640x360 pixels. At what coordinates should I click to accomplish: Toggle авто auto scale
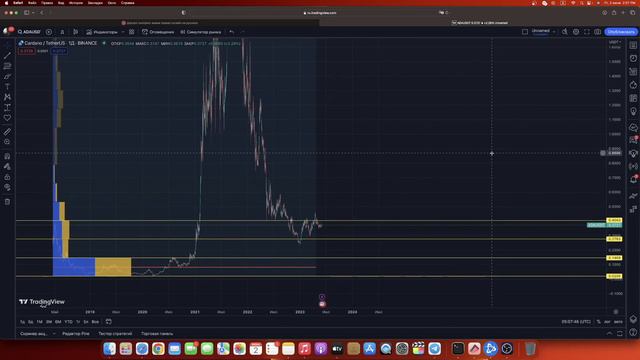[x=618, y=322]
